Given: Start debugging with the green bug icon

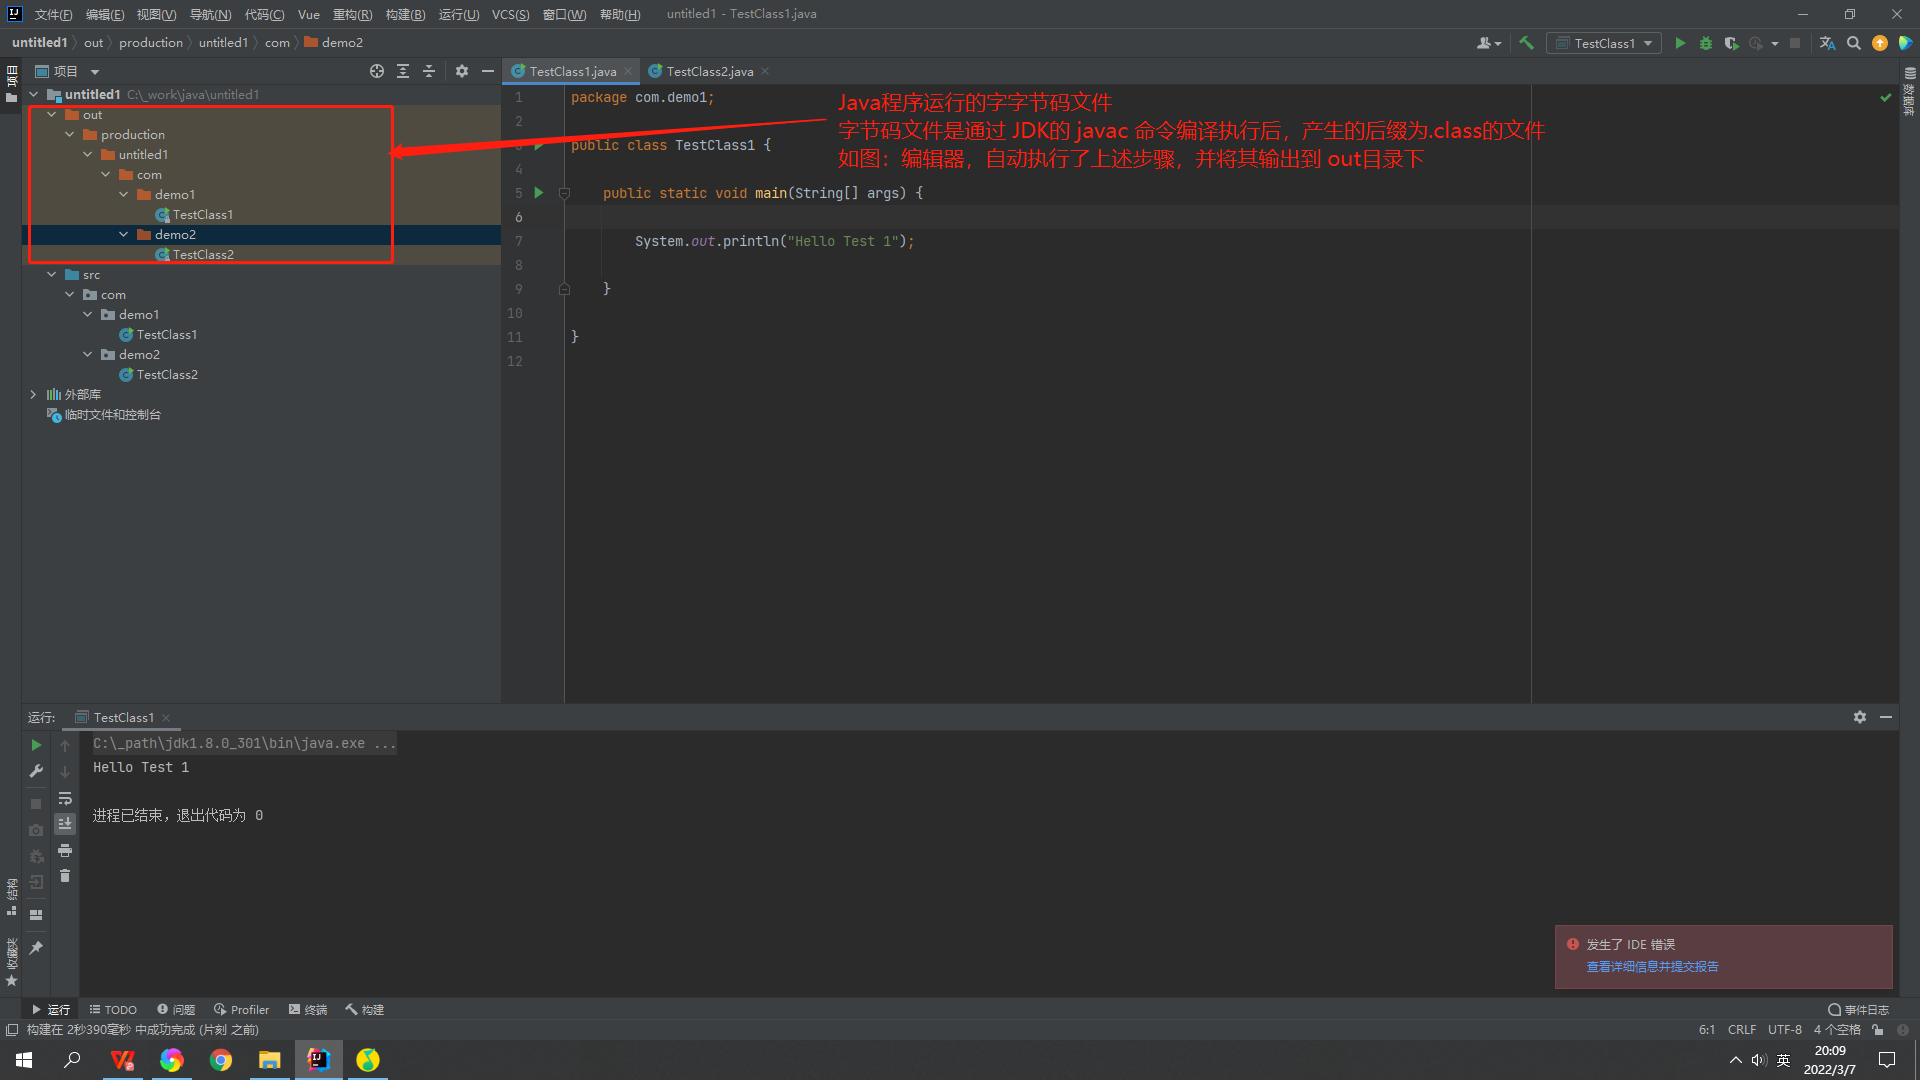Looking at the screenshot, I should click(x=1706, y=43).
